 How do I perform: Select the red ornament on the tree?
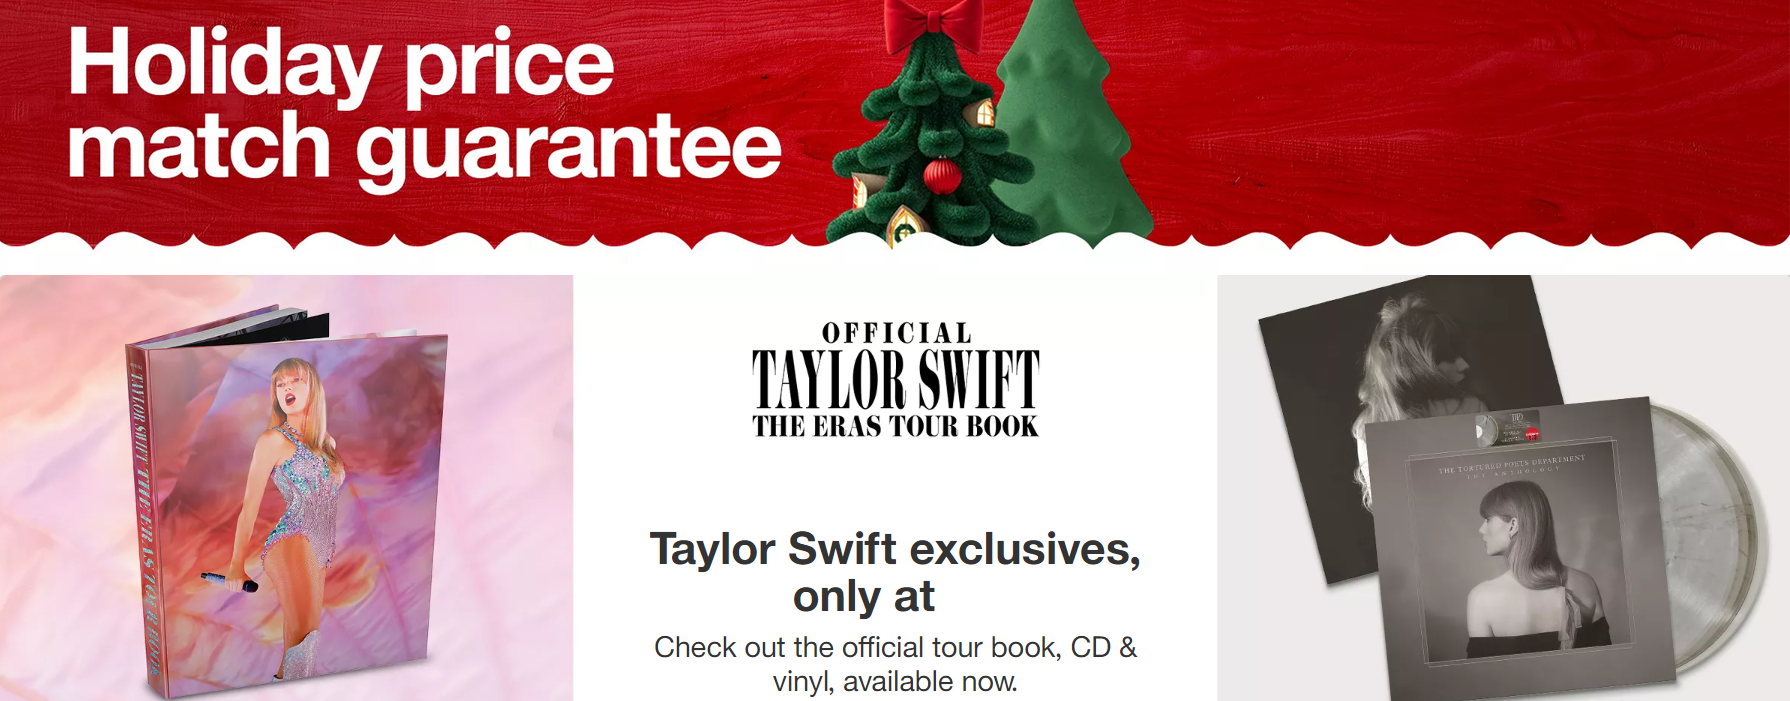tap(941, 176)
